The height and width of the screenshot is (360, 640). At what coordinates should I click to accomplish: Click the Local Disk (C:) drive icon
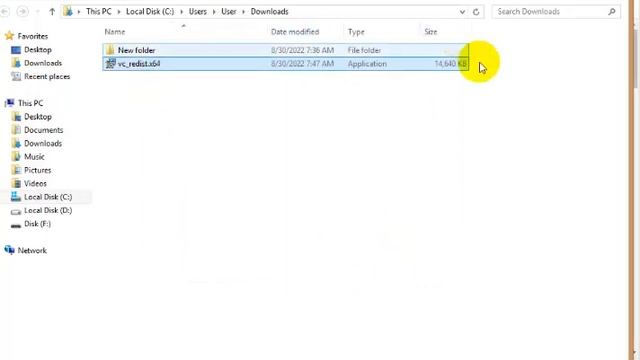click(16, 196)
